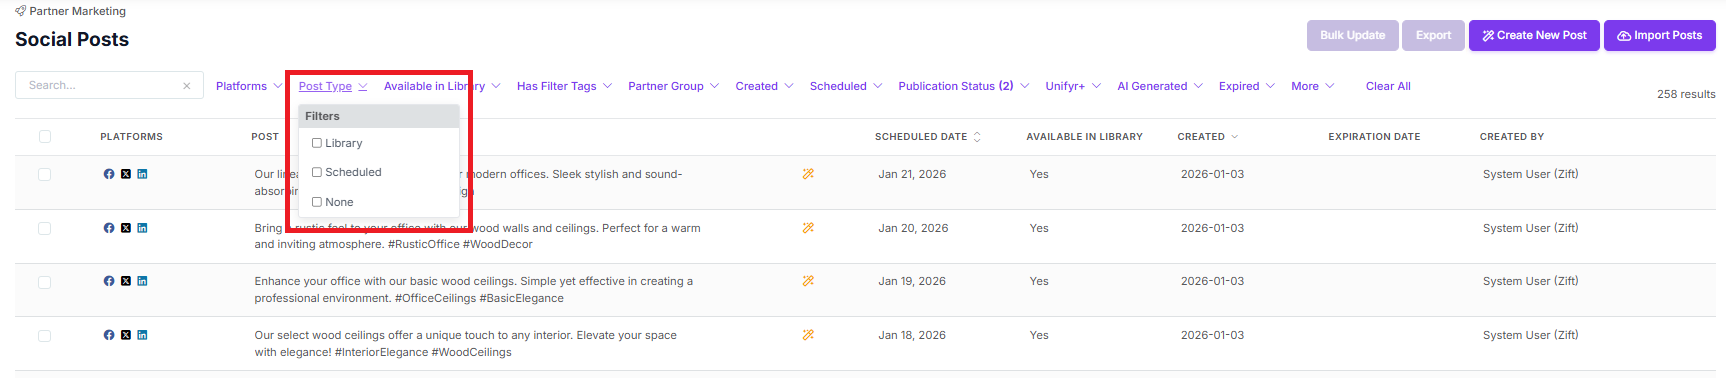
Task: Click the Export button
Action: pyautogui.click(x=1433, y=35)
